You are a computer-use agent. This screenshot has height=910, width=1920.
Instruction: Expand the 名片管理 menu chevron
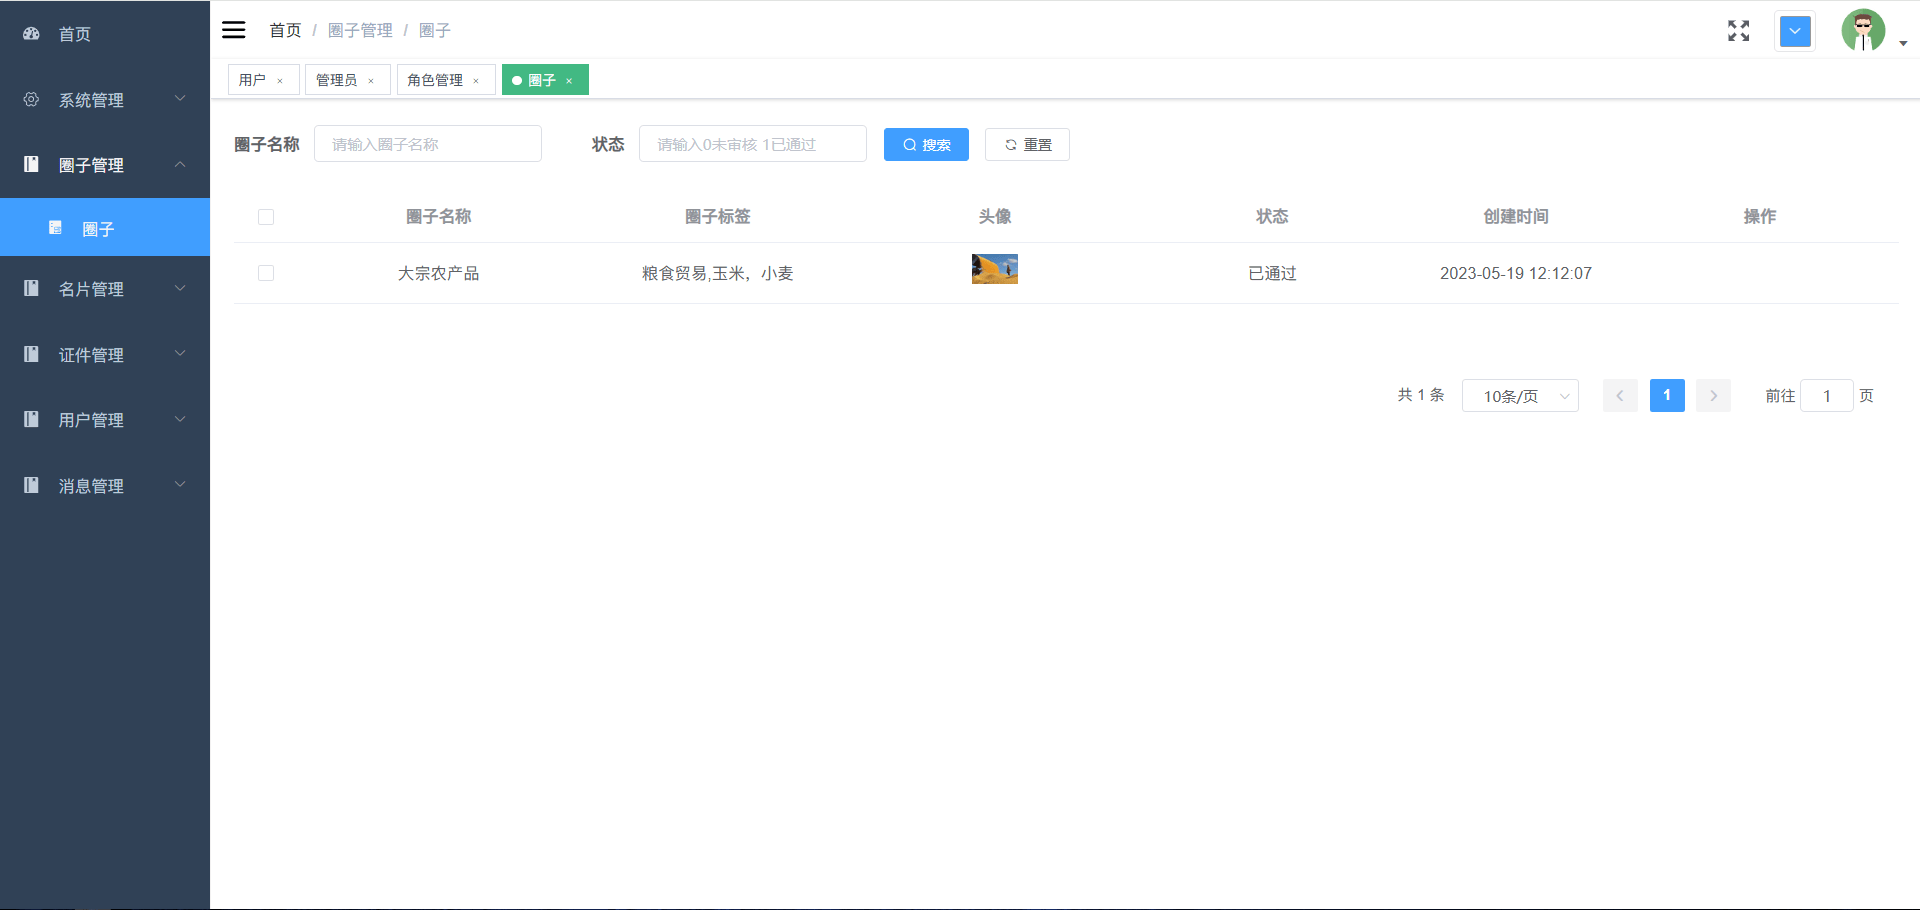coord(180,288)
